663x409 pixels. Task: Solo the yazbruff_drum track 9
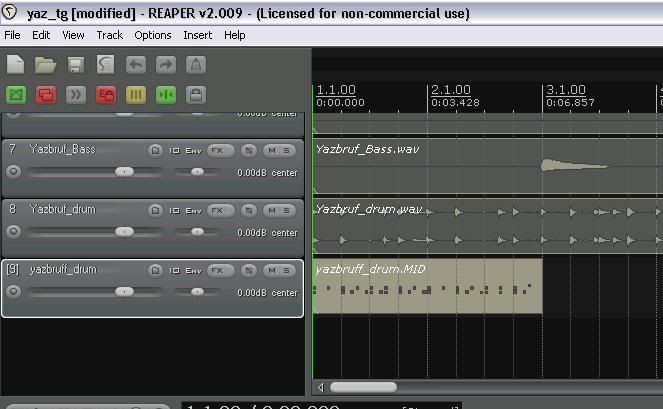287,271
